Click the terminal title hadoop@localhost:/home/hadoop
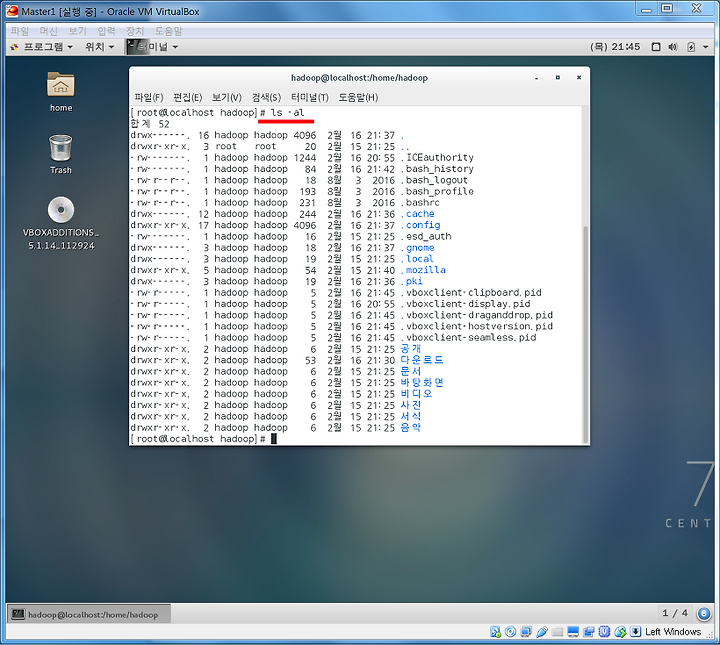 tap(359, 78)
